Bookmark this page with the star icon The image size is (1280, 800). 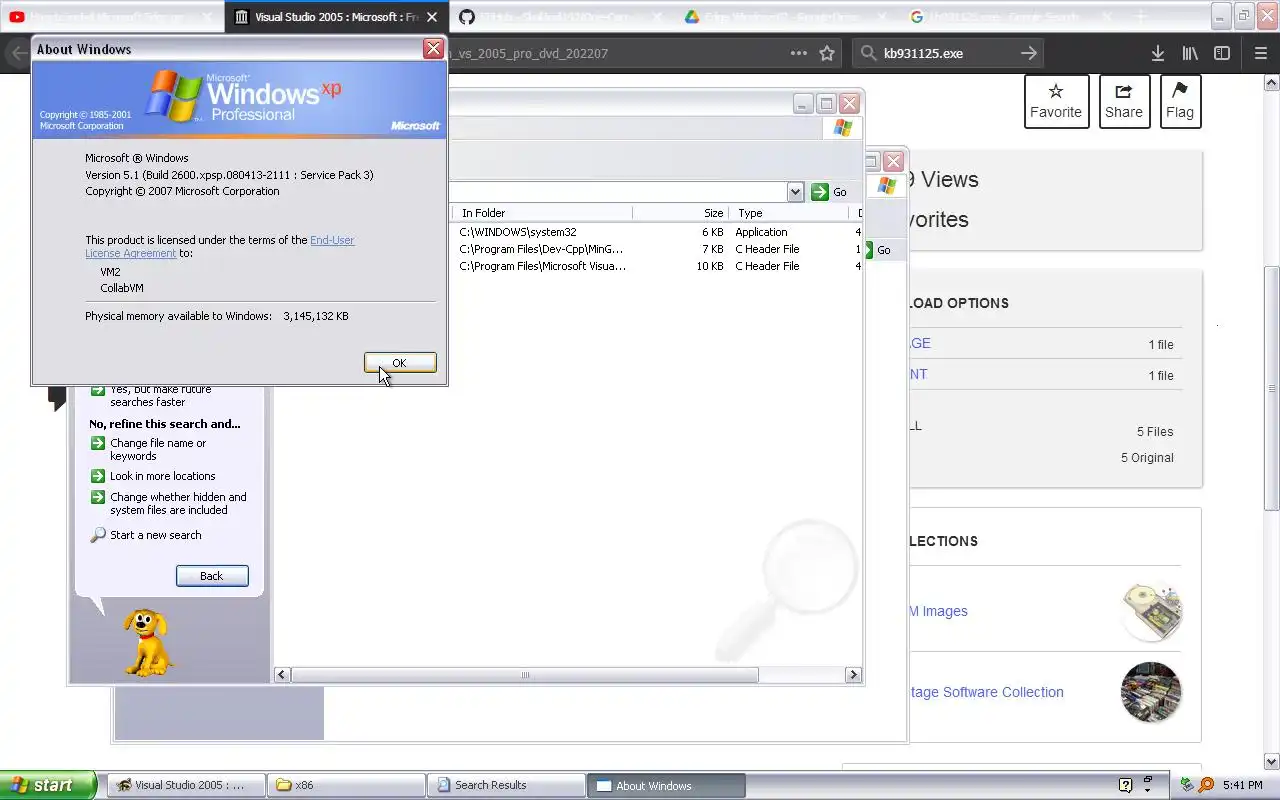tap(827, 53)
